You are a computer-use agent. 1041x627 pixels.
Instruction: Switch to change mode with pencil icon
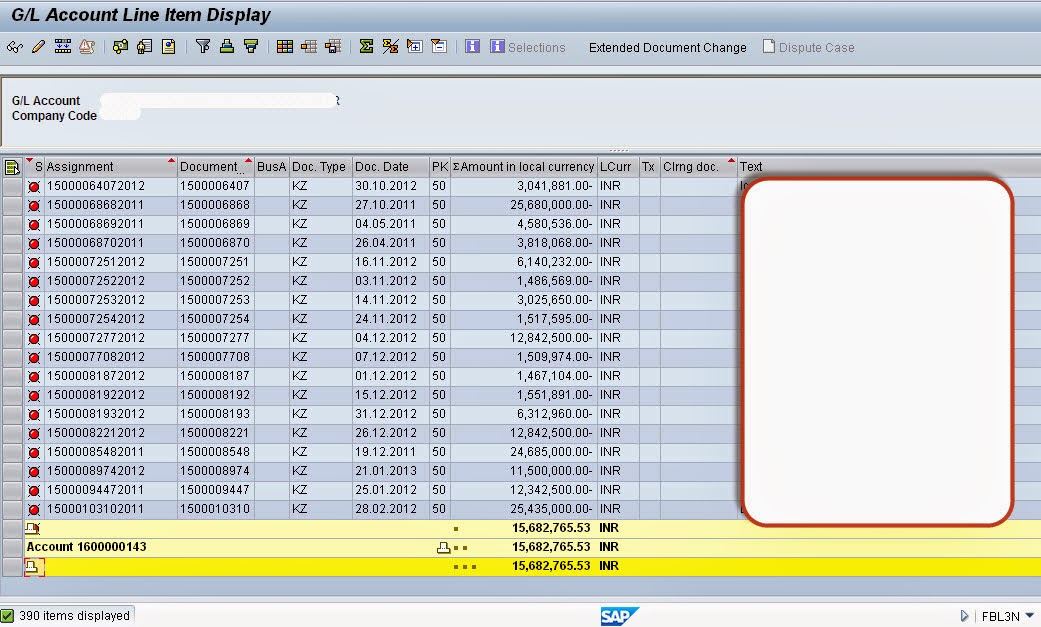coord(38,46)
